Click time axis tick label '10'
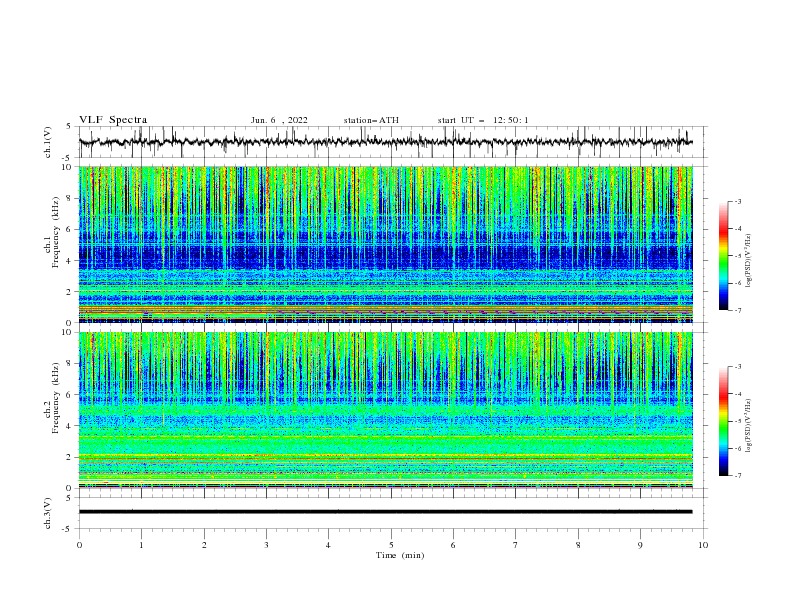The width and height of the screenshot is (792, 612). pos(703,545)
